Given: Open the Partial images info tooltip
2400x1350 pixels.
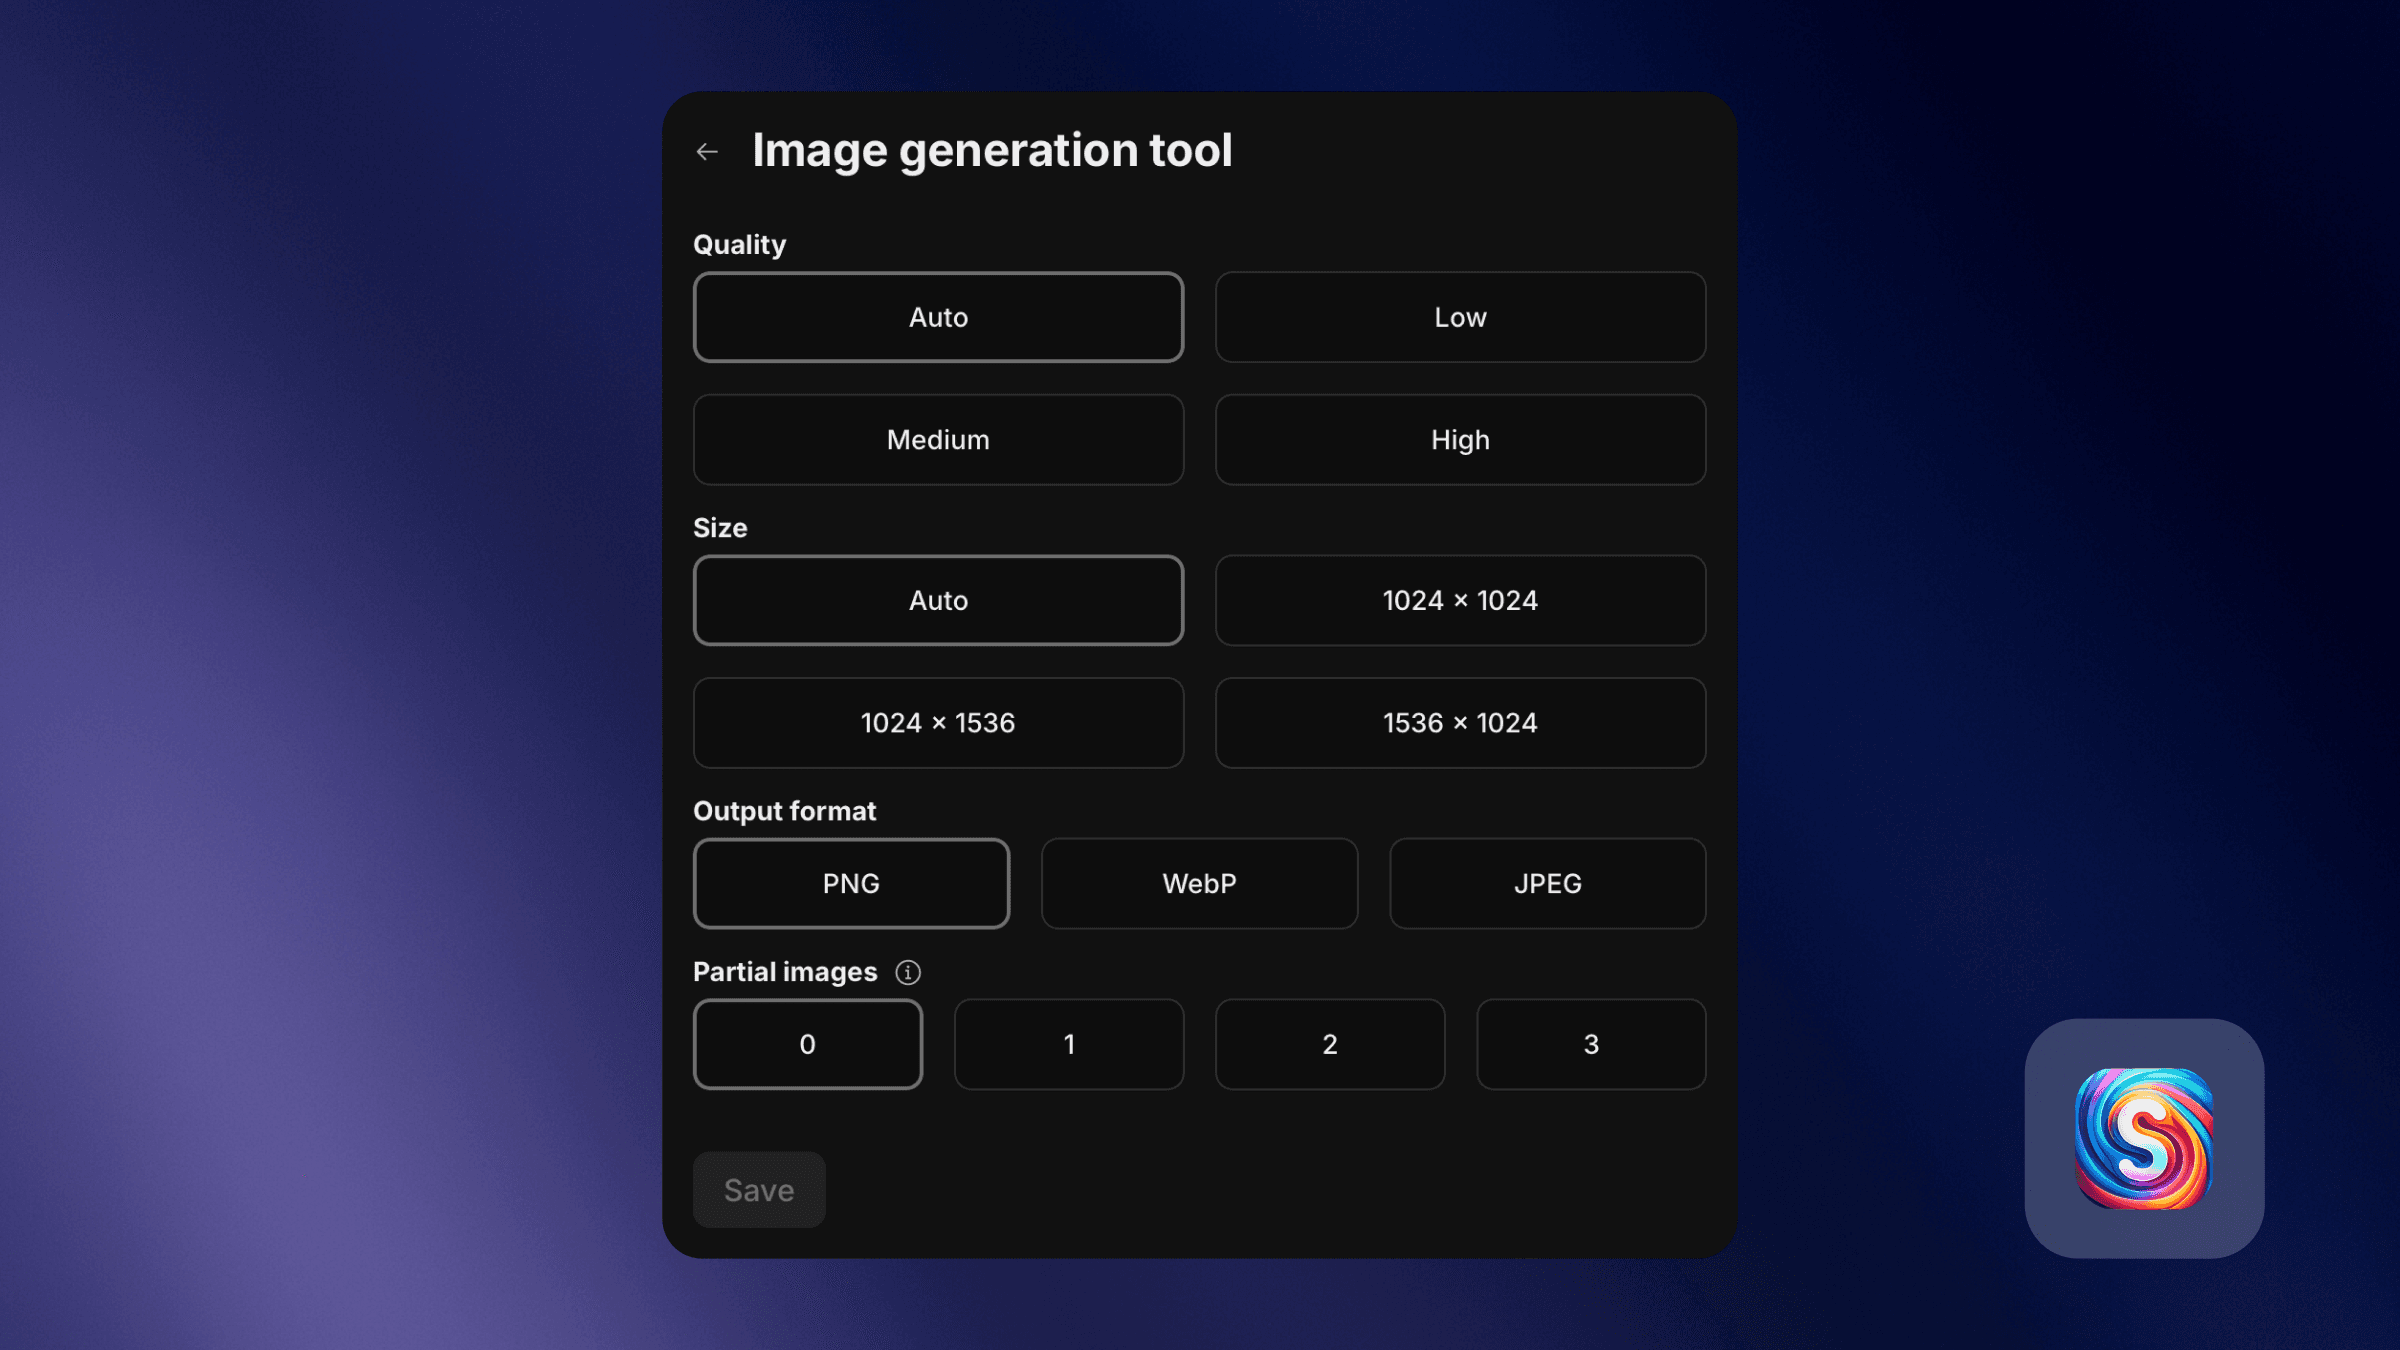Looking at the screenshot, I should pos(907,972).
